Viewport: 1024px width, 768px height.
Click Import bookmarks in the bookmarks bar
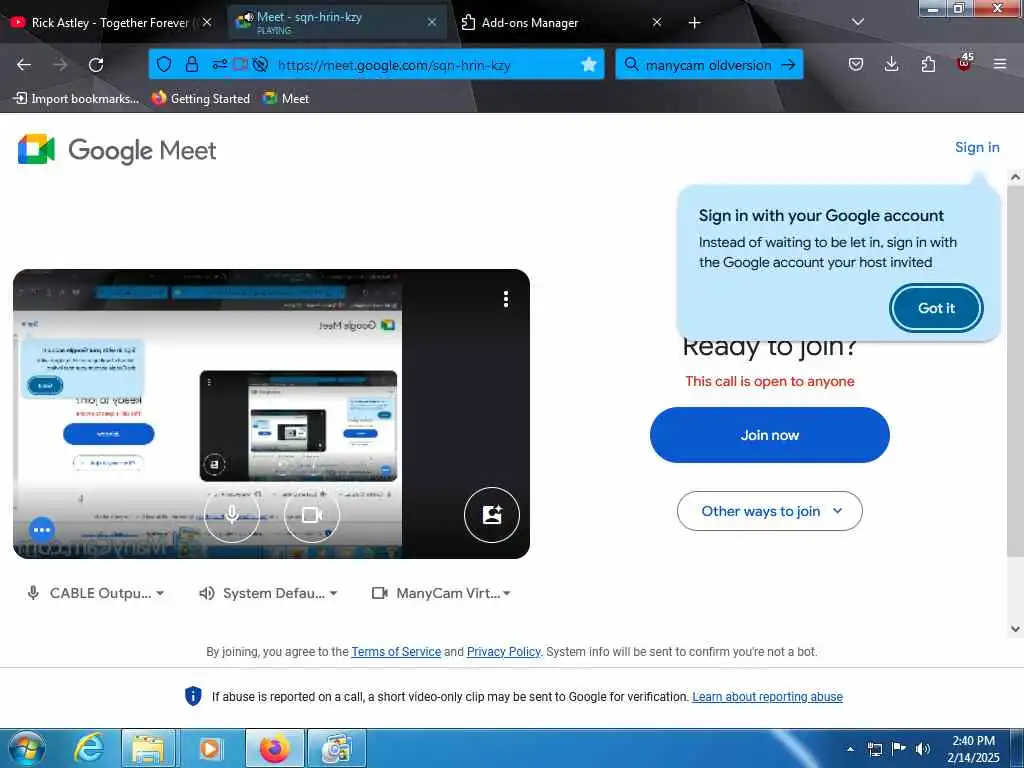click(76, 99)
